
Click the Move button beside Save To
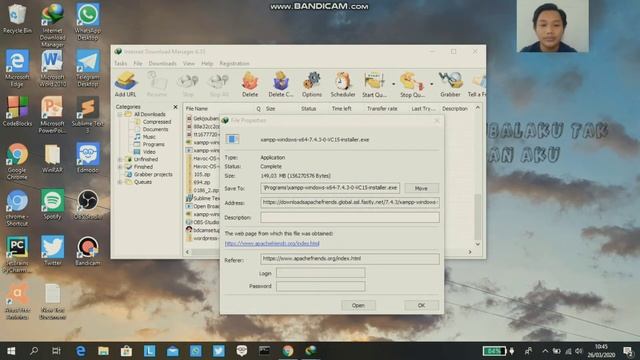coord(421,188)
